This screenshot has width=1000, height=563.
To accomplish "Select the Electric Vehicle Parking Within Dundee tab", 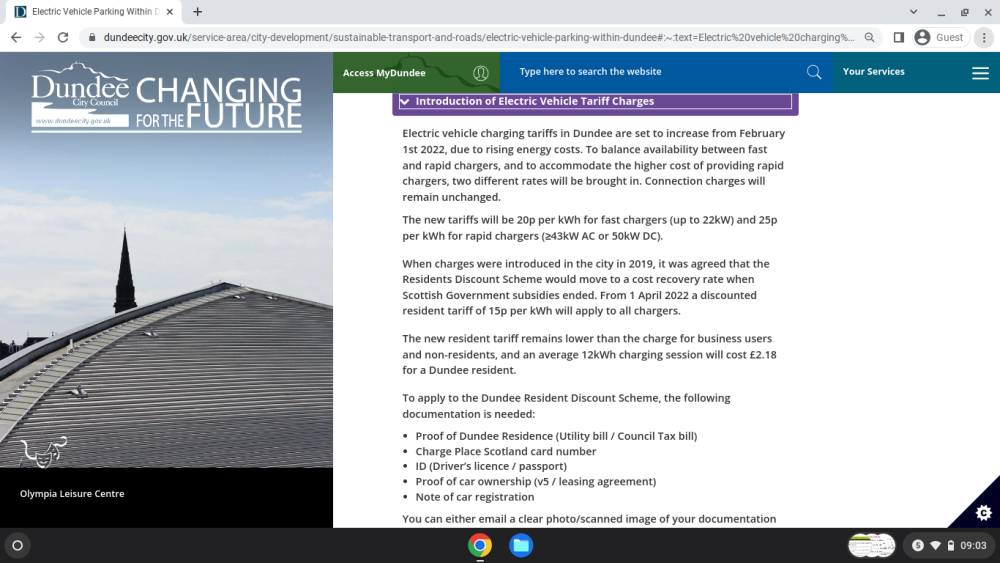I will pyautogui.click(x=94, y=11).
